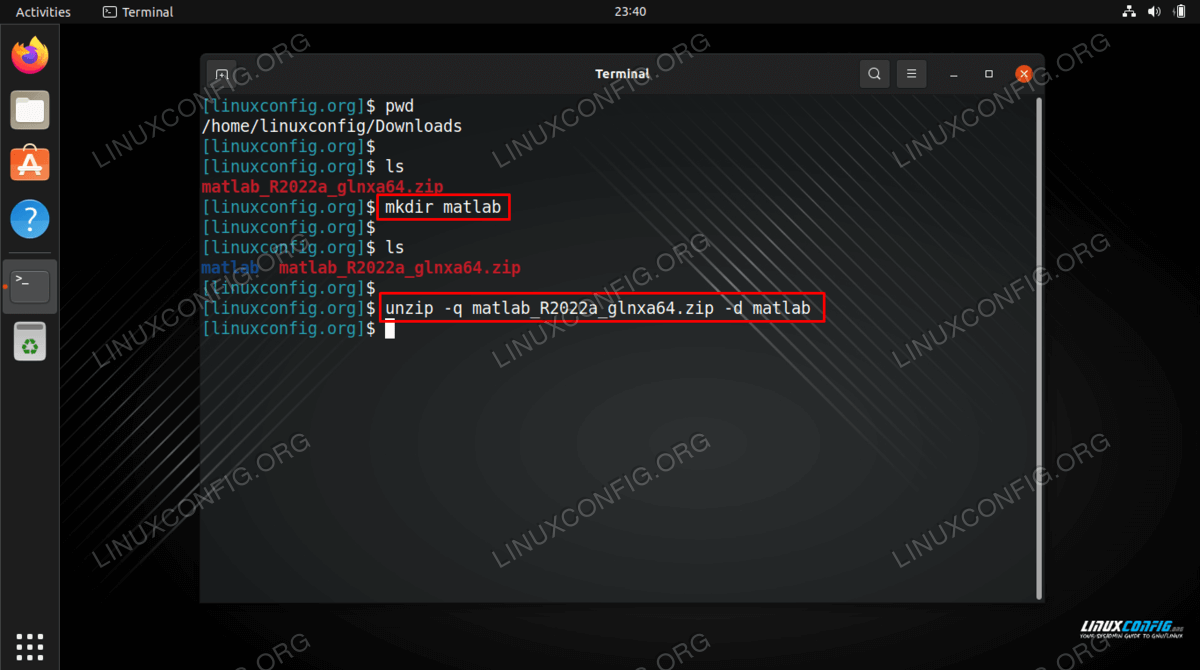Image resolution: width=1200 pixels, height=670 pixels.
Task: Click the battery indicator in top bar
Action: click(1179, 12)
